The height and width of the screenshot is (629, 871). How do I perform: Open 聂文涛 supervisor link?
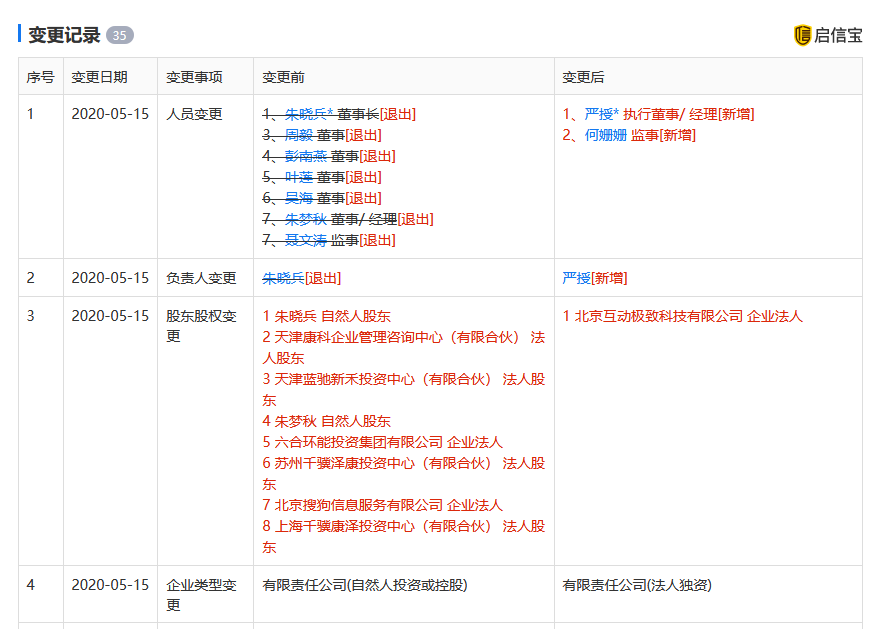[306, 240]
